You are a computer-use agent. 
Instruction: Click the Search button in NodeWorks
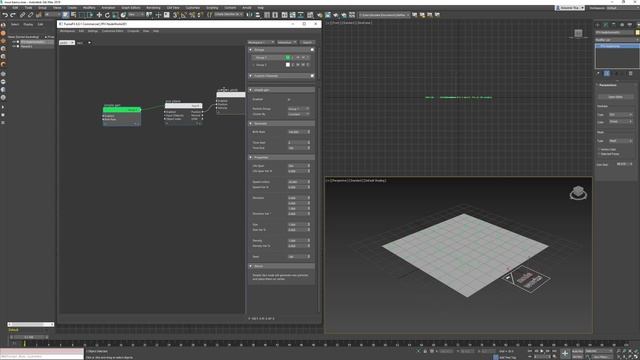pyautogui.click(x=307, y=42)
